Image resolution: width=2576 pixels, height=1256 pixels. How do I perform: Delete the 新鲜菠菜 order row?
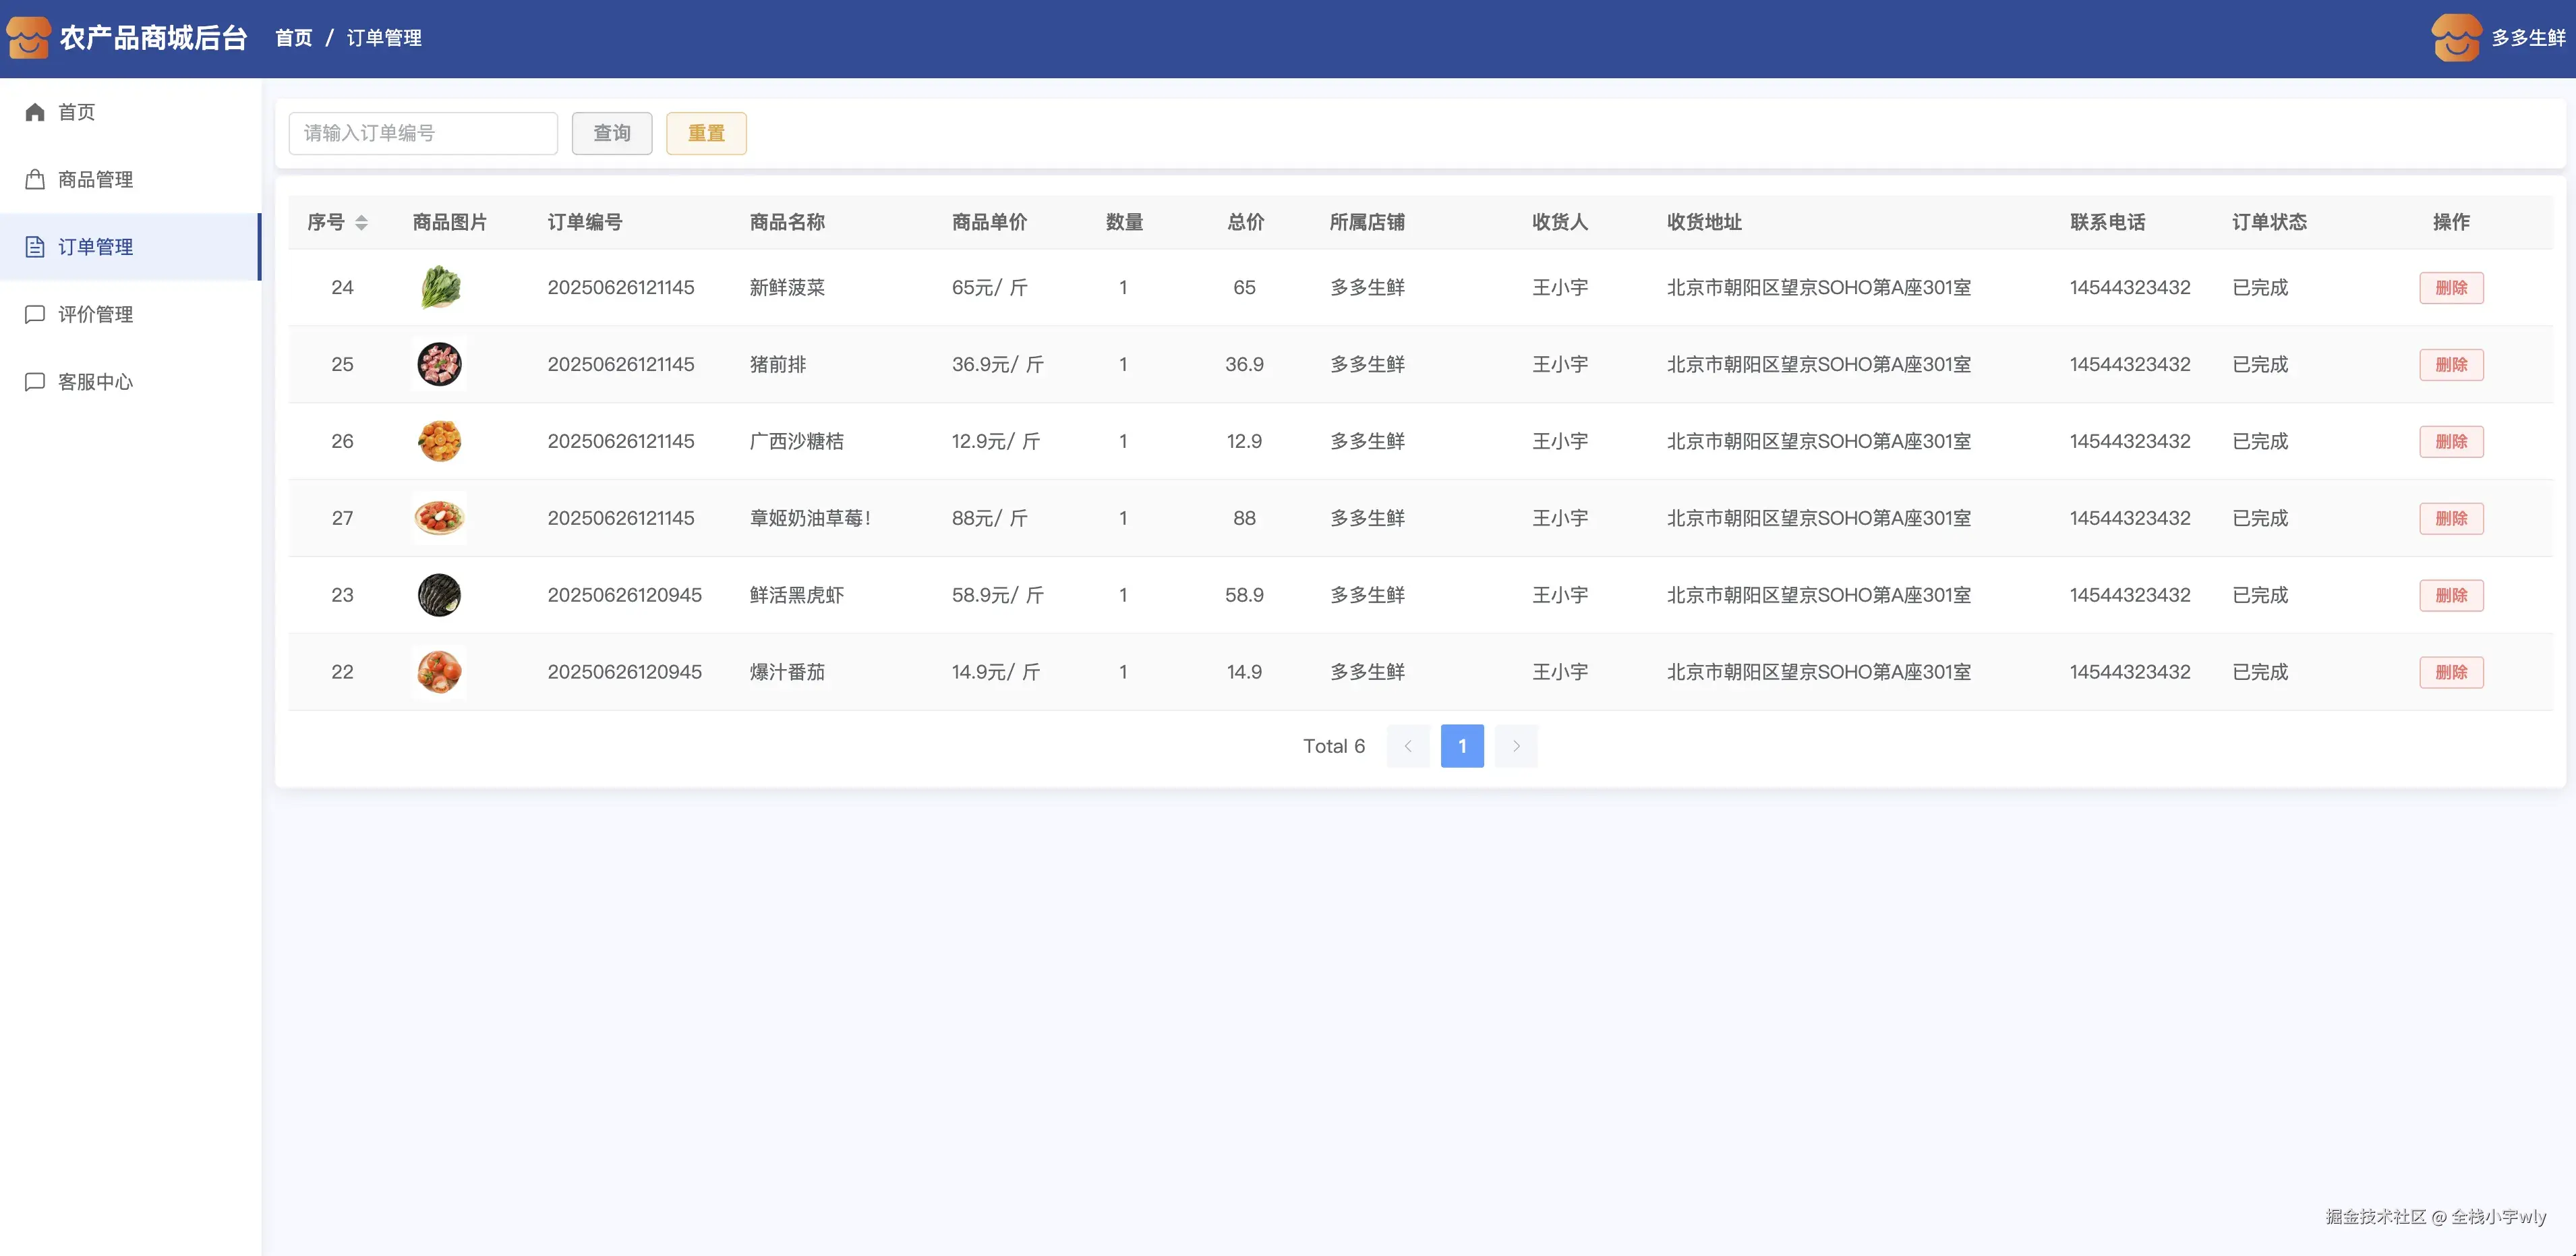[x=2450, y=288]
